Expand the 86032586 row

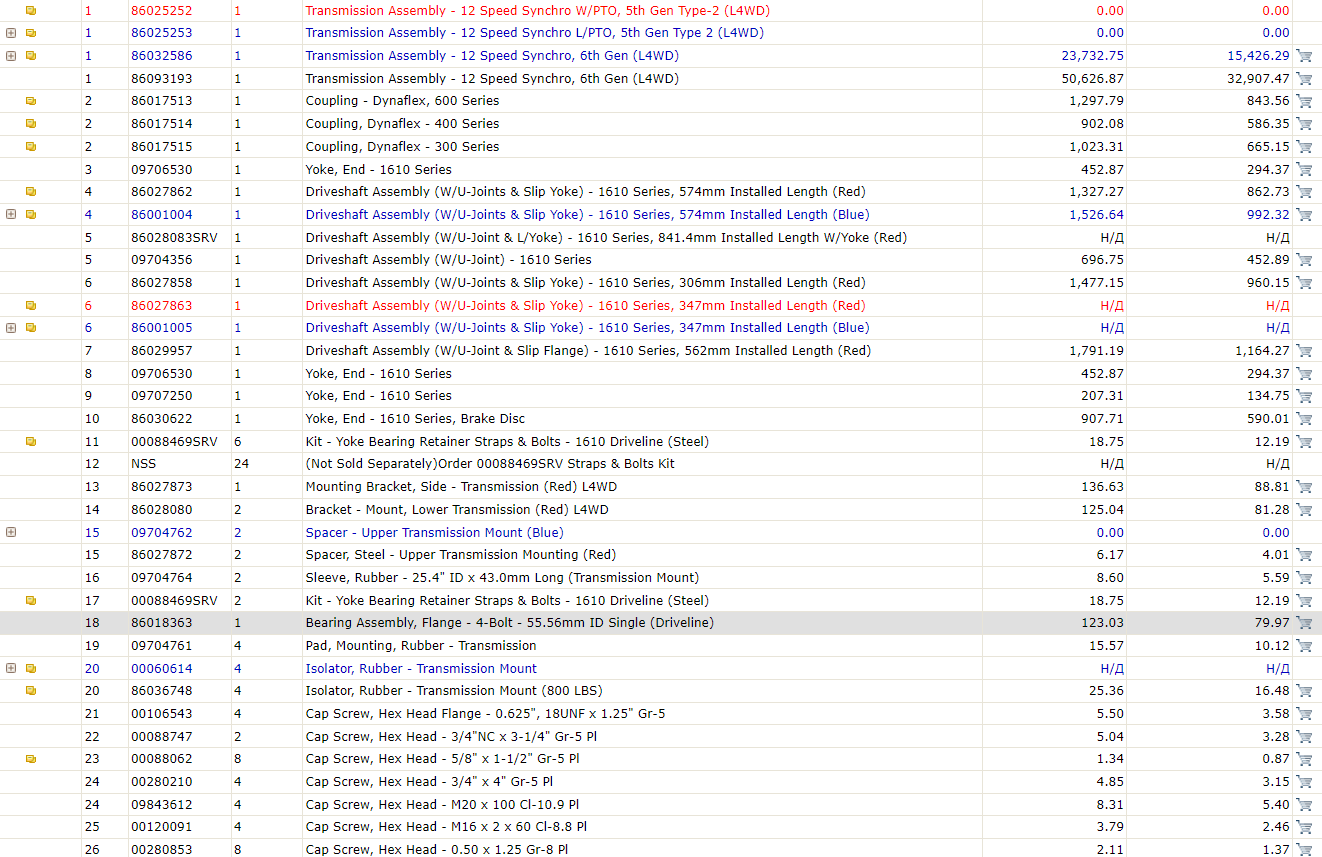coord(11,56)
